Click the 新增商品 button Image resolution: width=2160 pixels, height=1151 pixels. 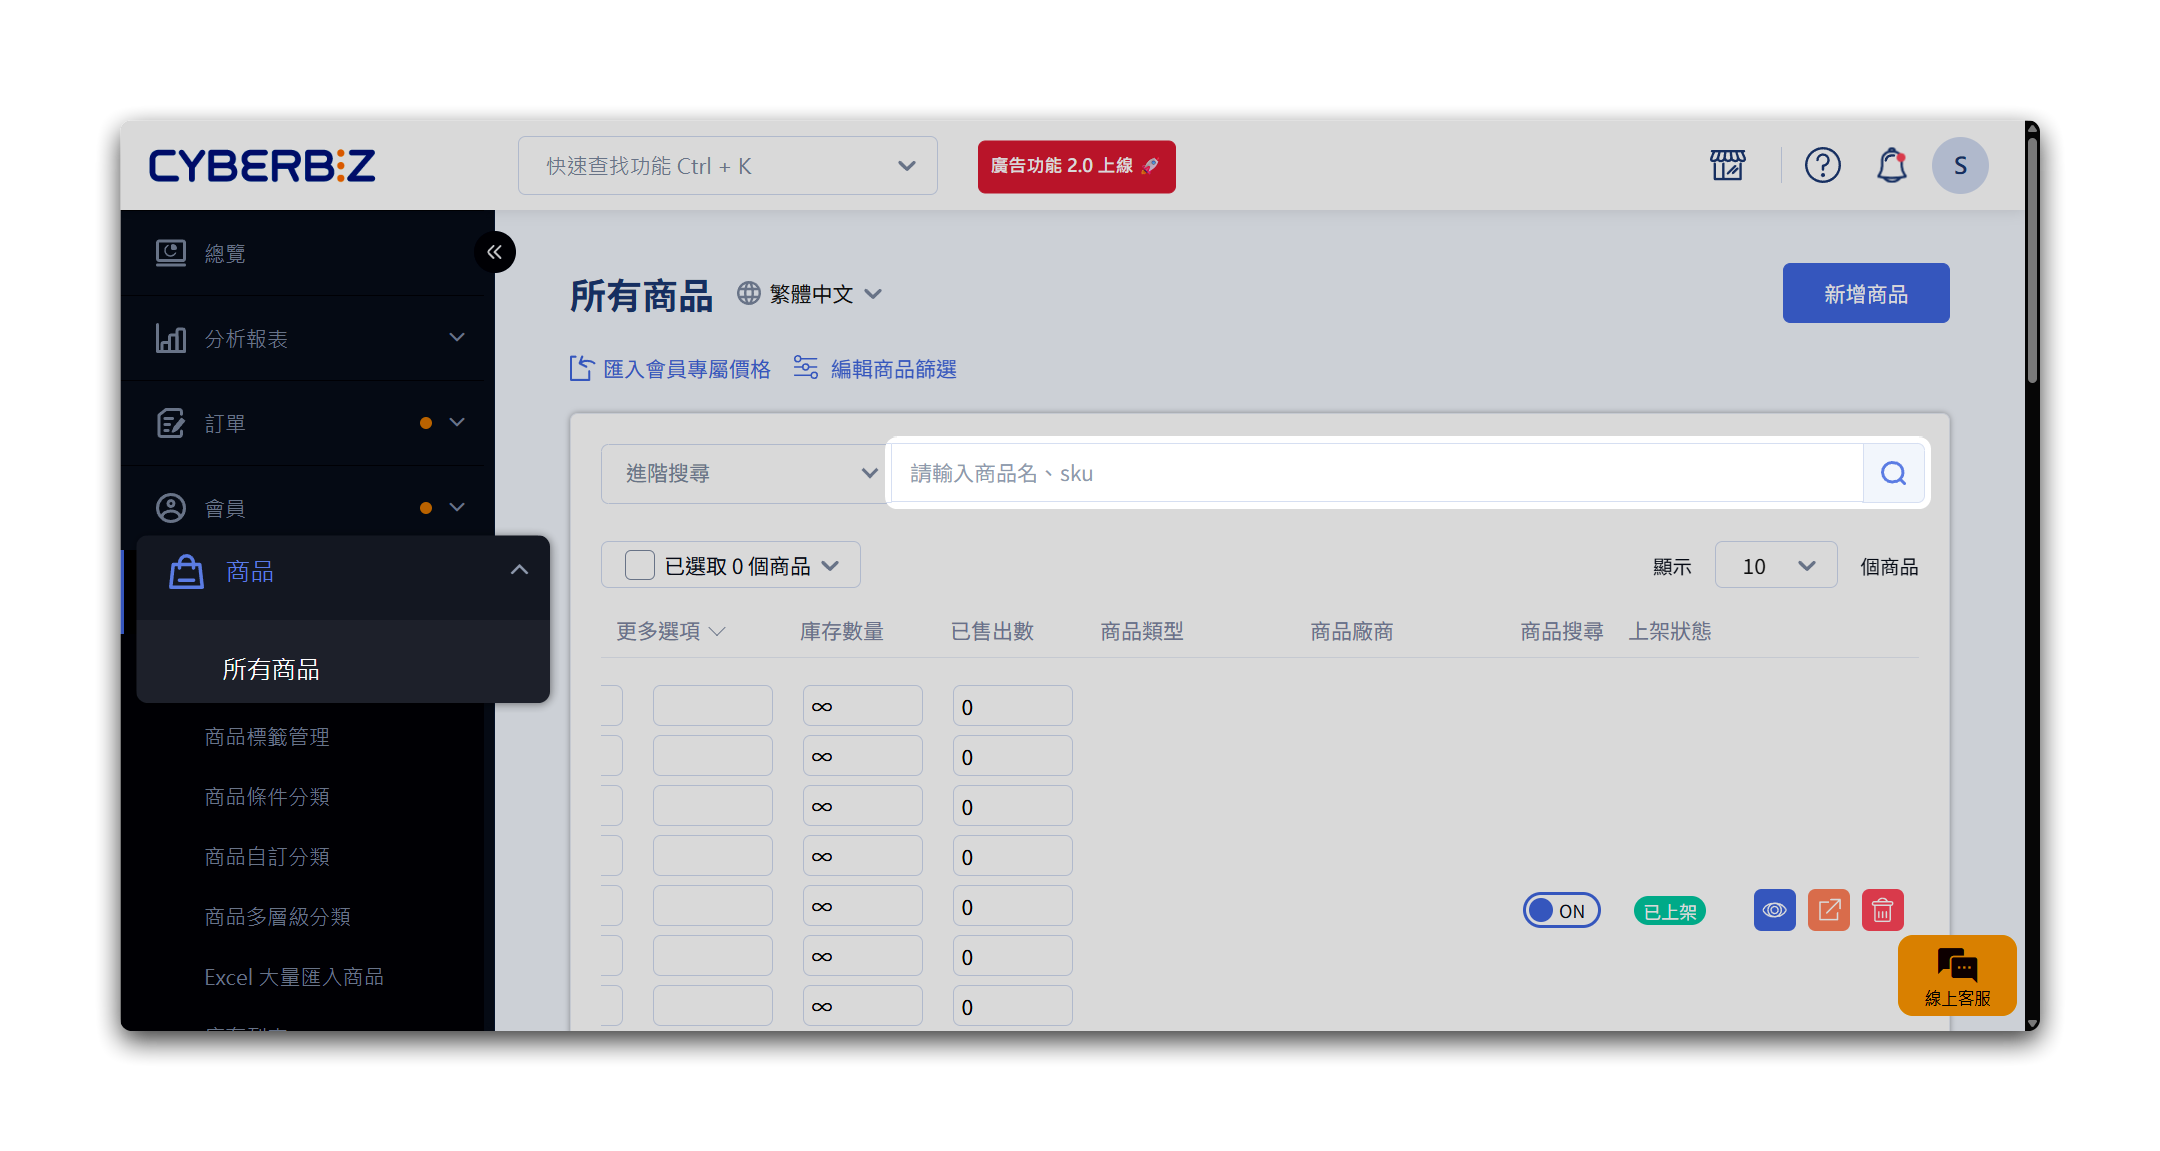tap(1865, 293)
